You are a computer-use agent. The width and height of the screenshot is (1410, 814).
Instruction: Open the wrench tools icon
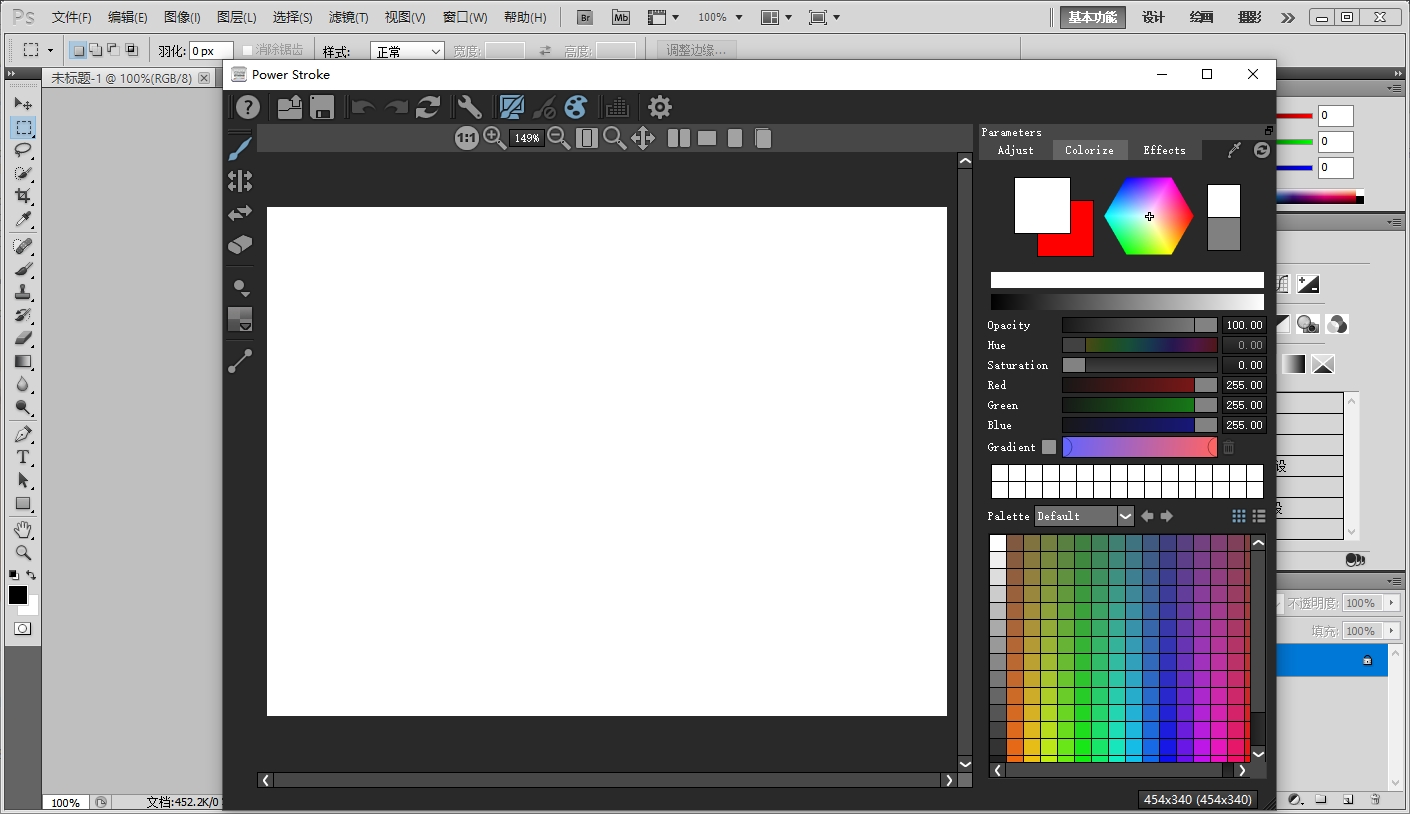469,107
